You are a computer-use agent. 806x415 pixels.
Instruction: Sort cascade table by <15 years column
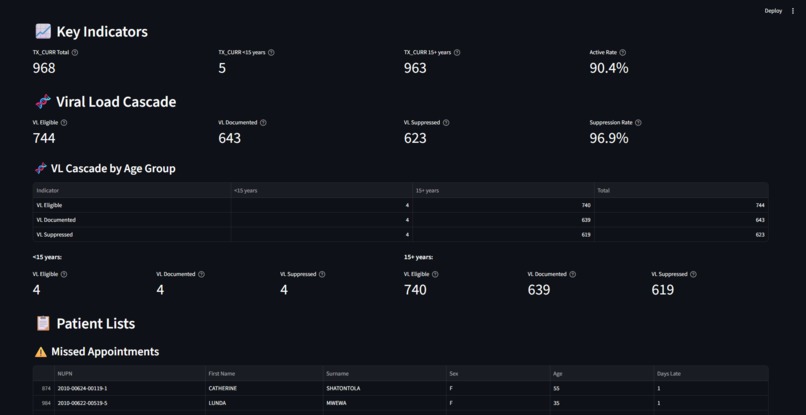point(322,190)
